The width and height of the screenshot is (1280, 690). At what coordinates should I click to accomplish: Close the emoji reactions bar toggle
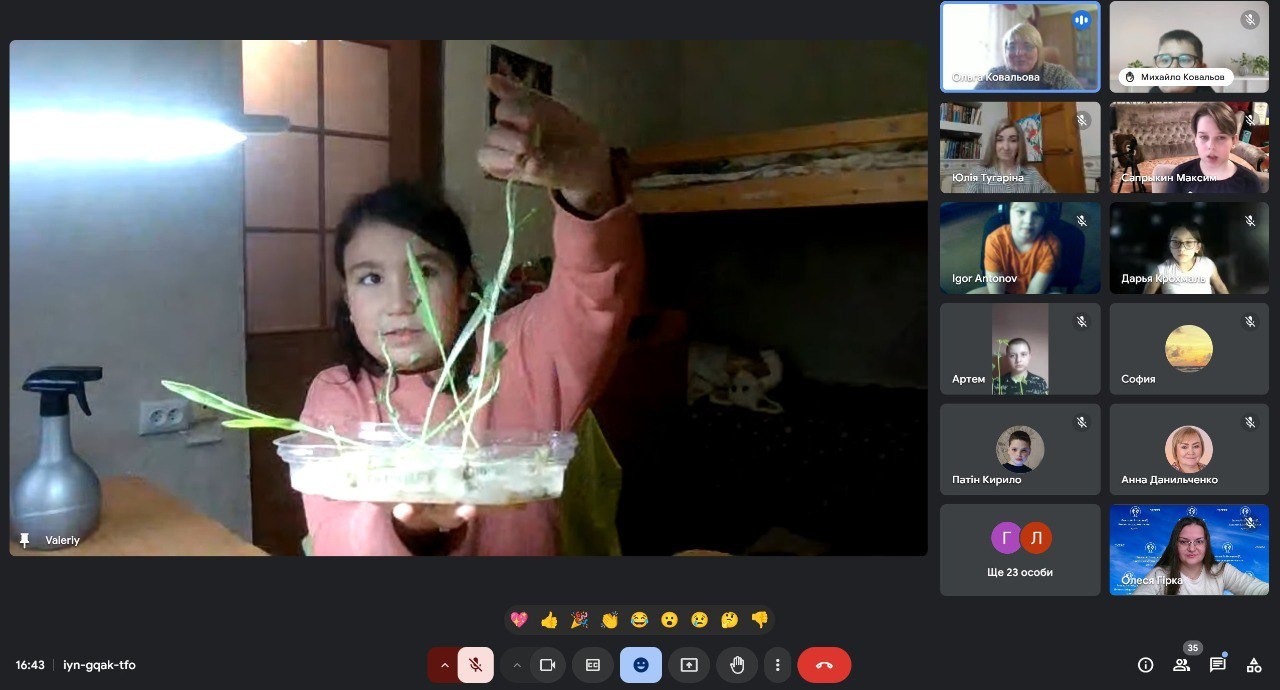[641, 665]
